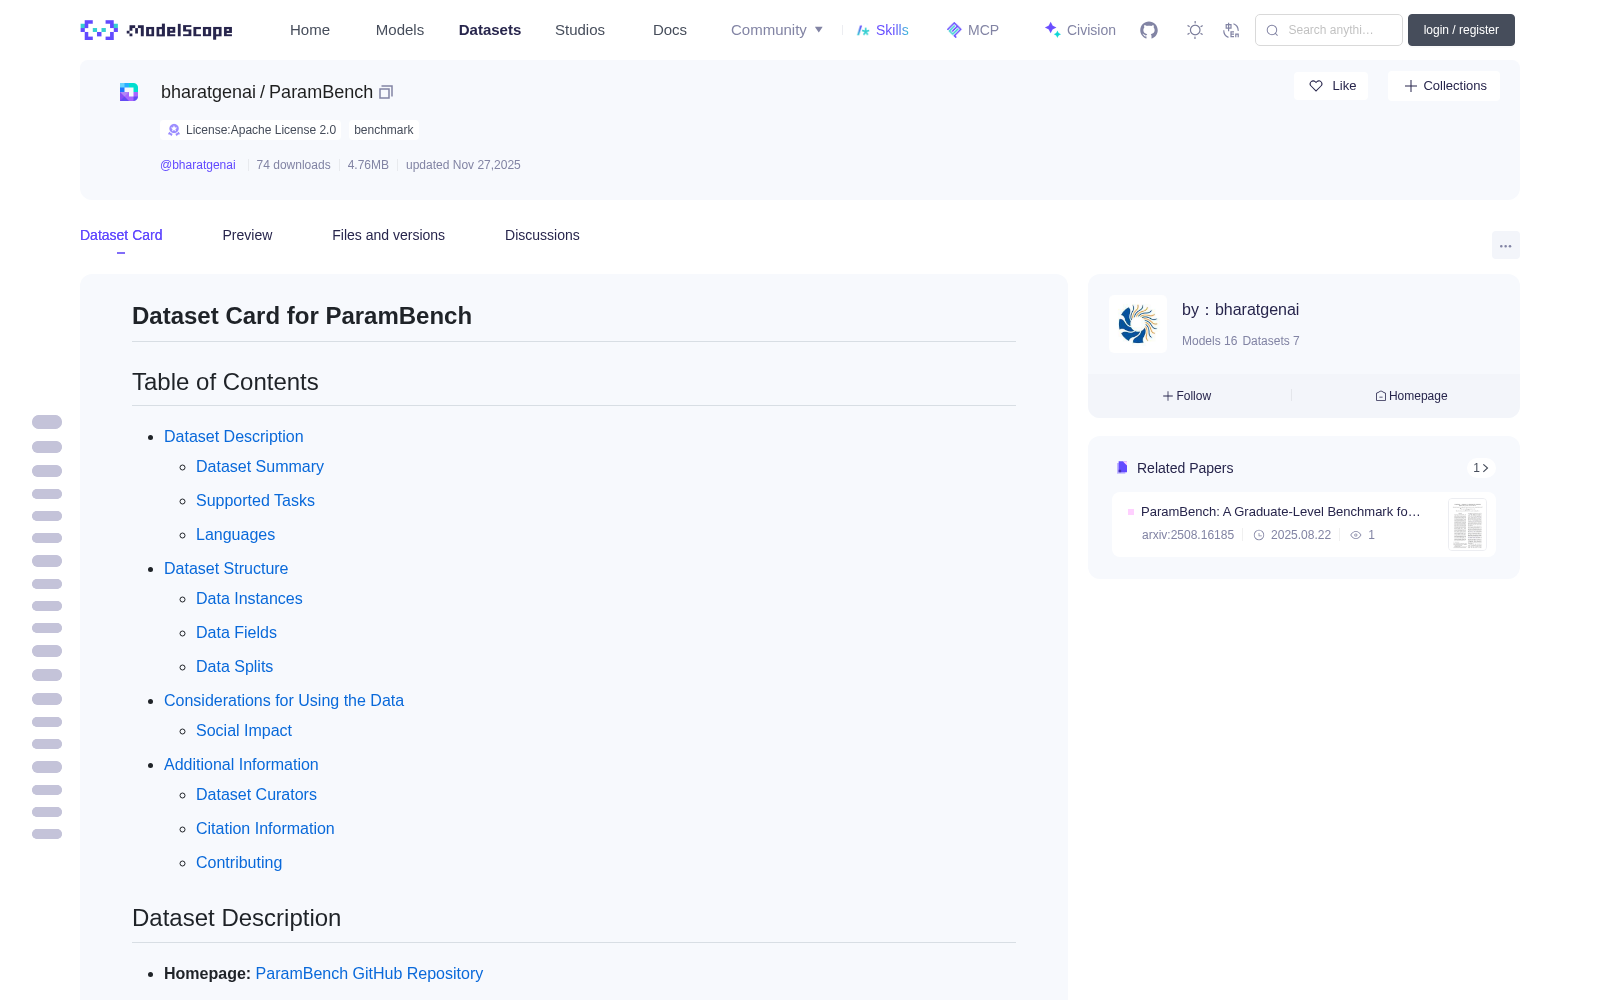The width and height of the screenshot is (1600, 1000).
Task: Jump to Data Fields section
Action: (x=236, y=632)
